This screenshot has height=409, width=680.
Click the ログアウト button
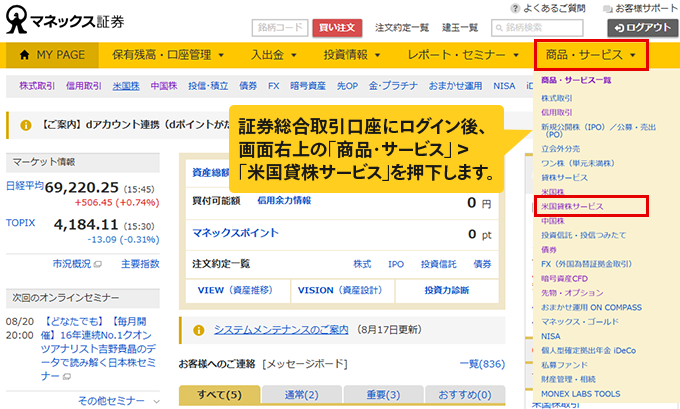642,28
